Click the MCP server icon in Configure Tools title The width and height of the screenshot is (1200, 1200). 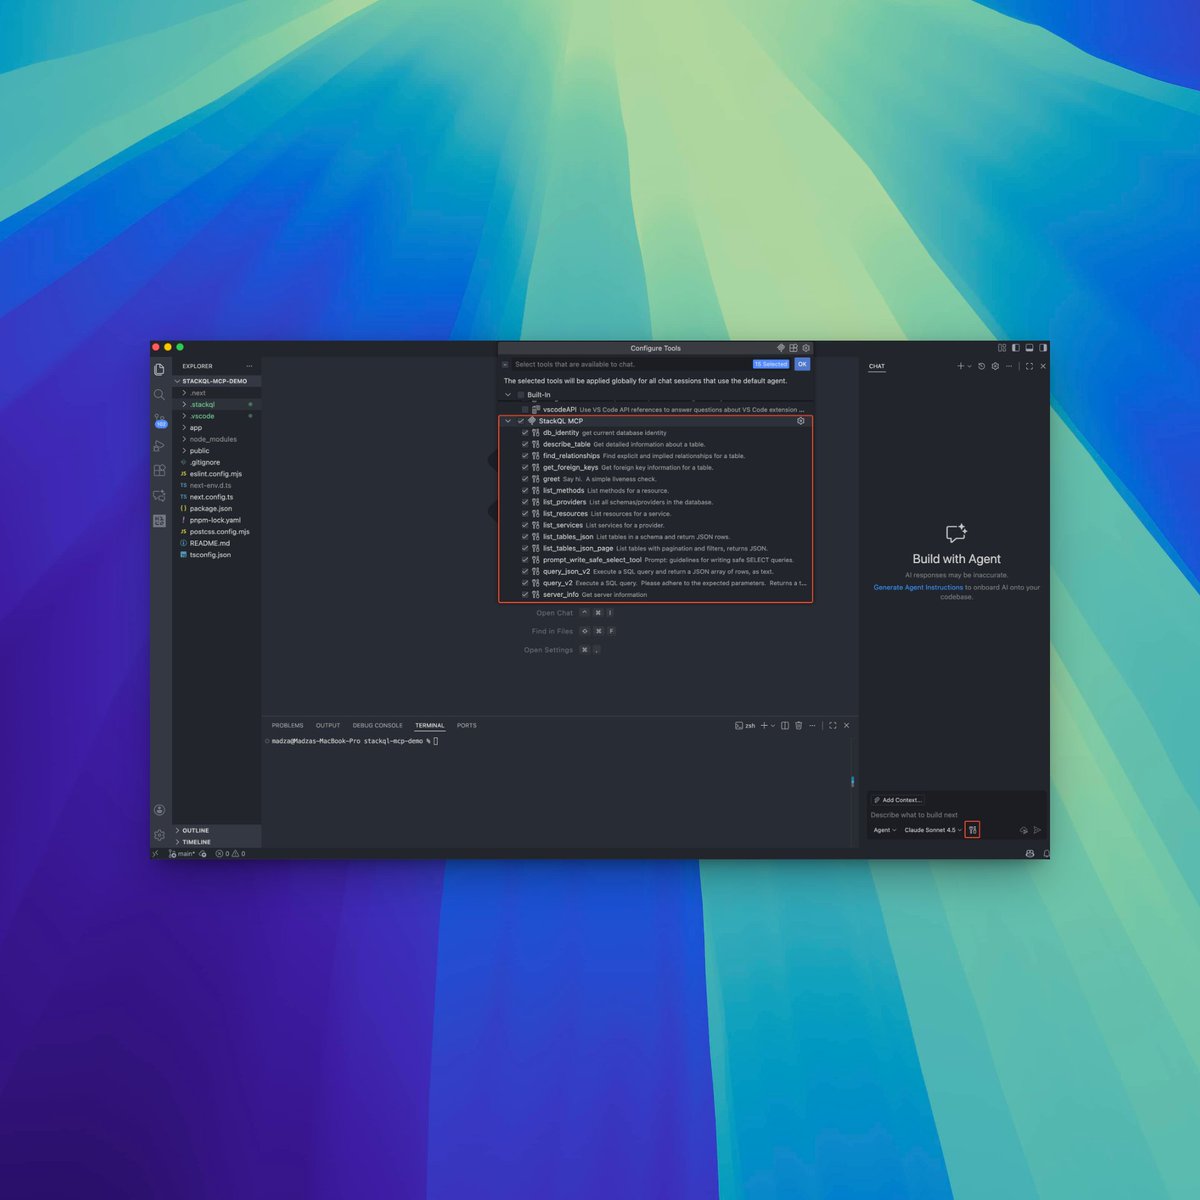tap(781, 348)
